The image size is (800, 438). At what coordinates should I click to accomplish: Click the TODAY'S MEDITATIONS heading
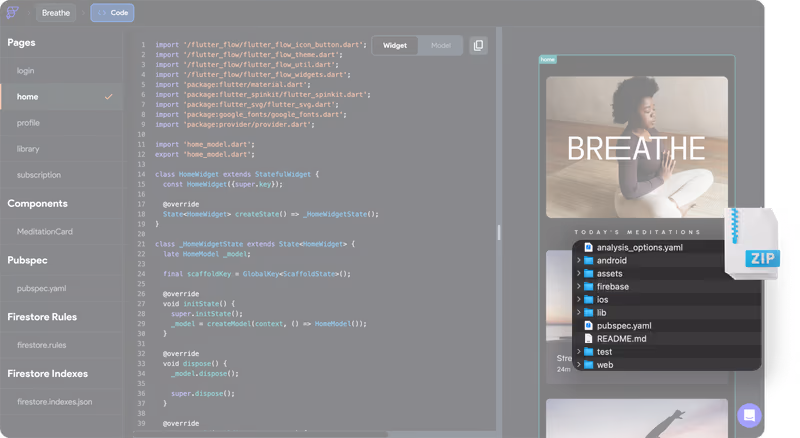pyautogui.click(x=637, y=232)
